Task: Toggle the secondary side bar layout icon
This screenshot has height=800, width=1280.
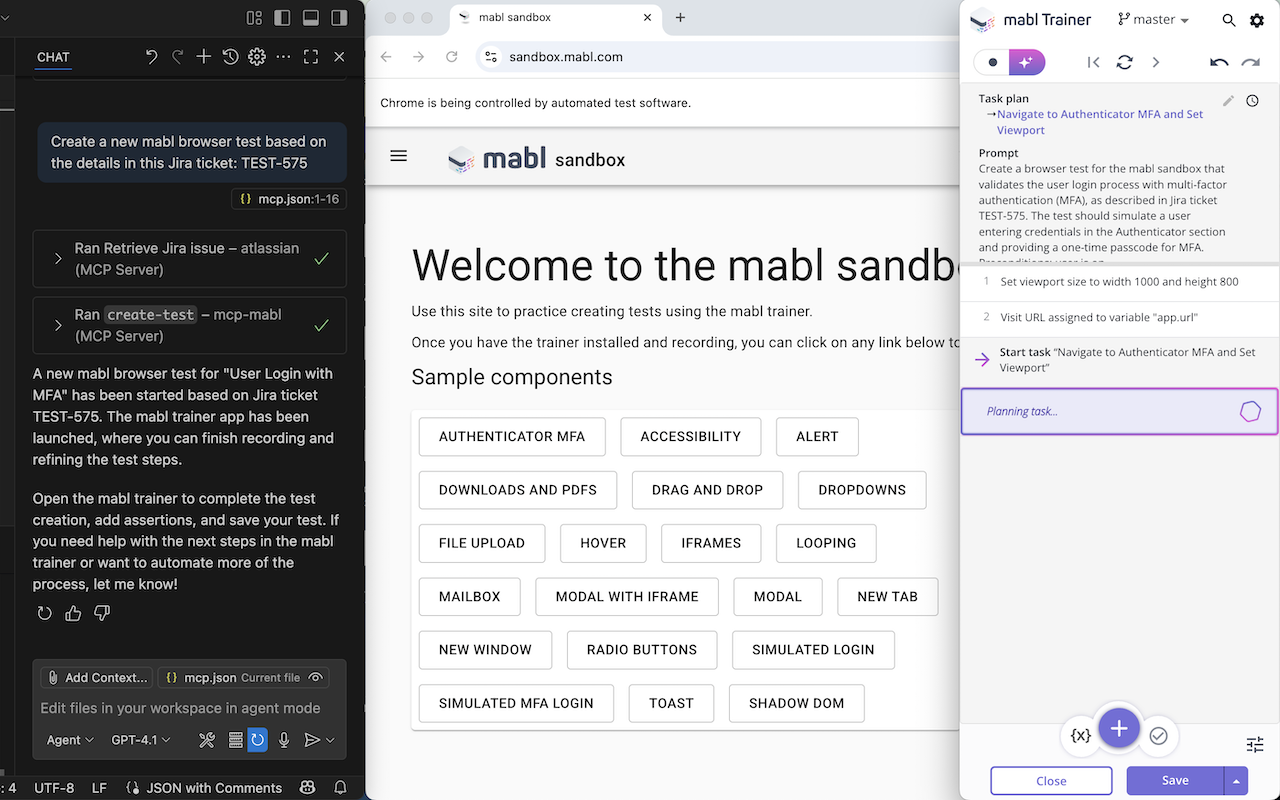Action: (x=340, y=18)
